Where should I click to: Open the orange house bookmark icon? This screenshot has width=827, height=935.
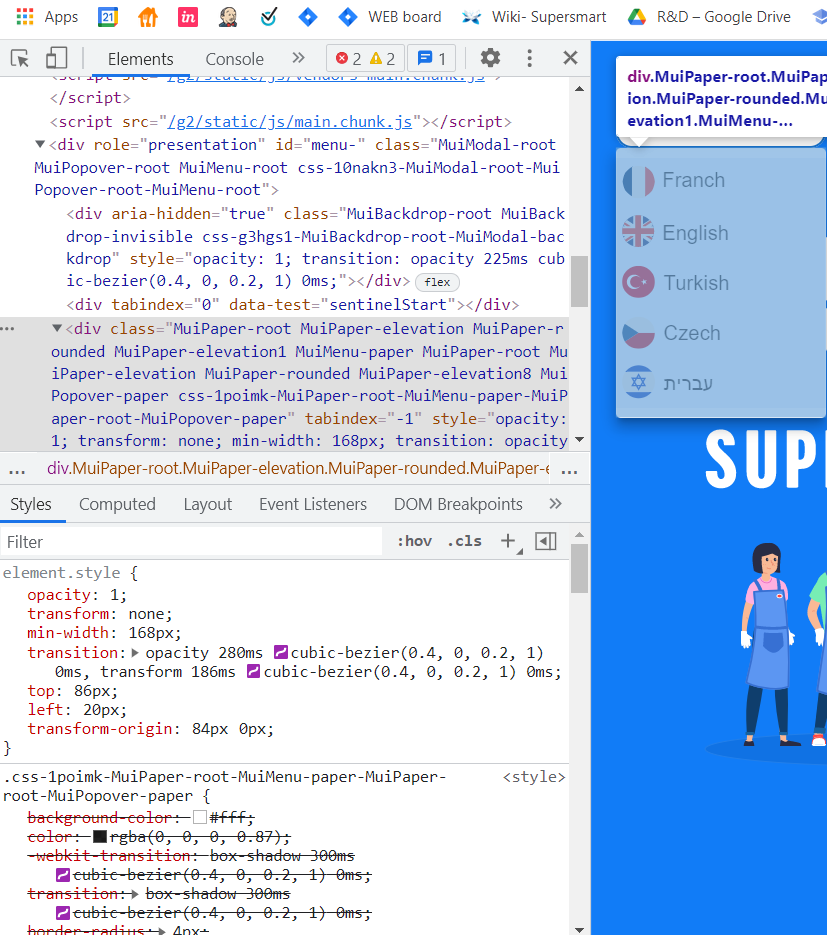point(148,17)
